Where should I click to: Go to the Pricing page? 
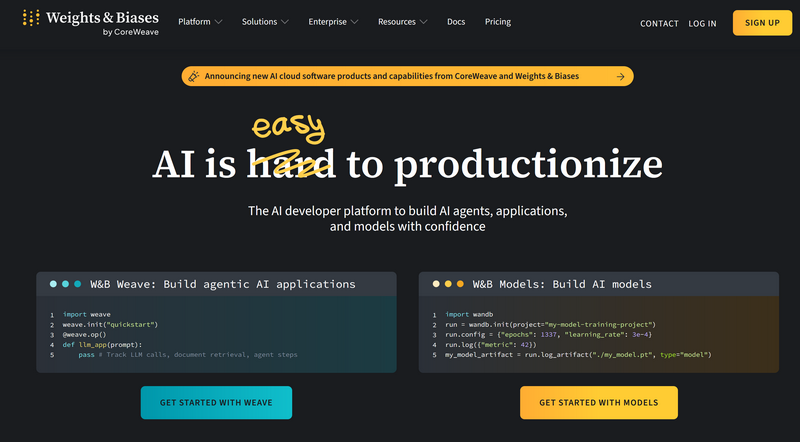[497, 22]
